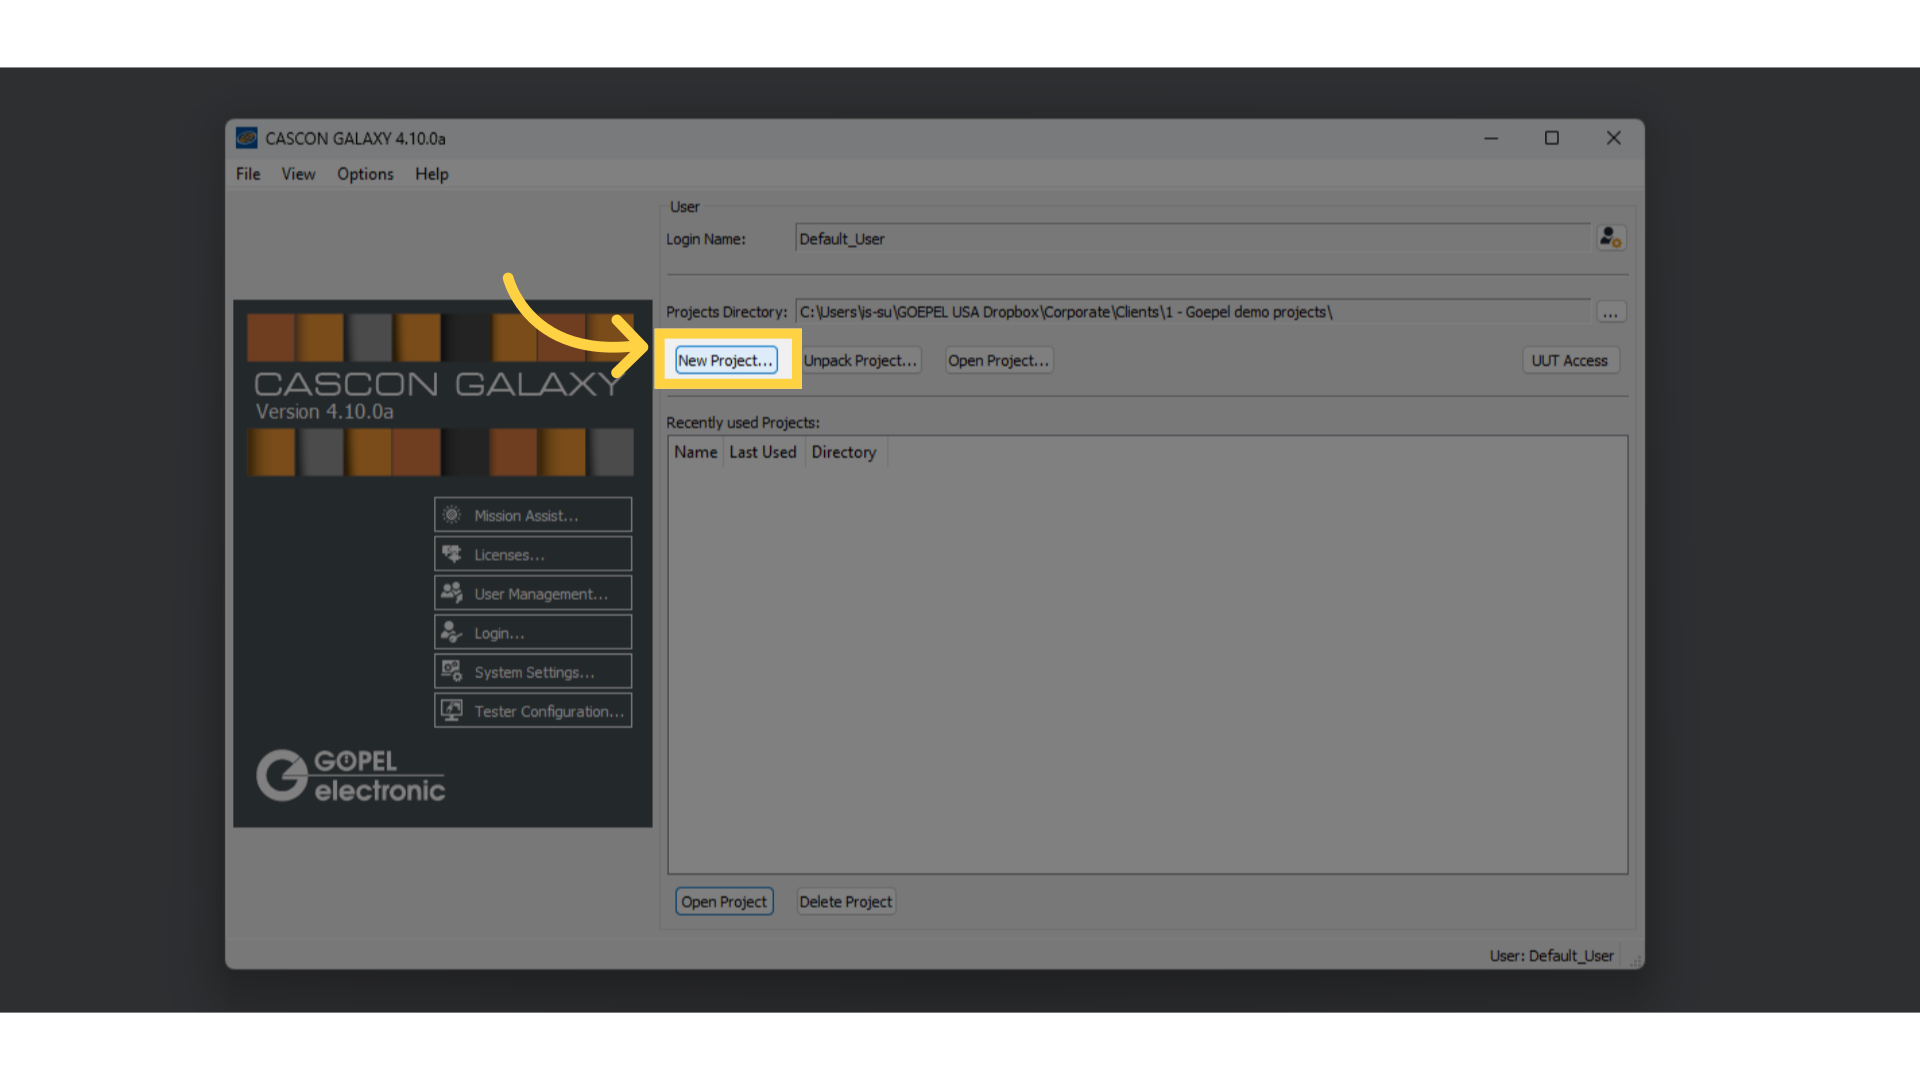Maximize the CASCON GALAXY window
Image resolution: width=1920 pixels, height=1080 pixels.
1552,138
